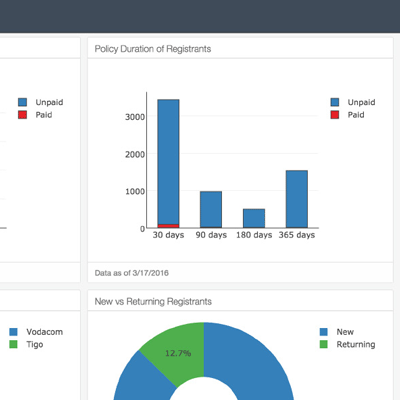Click the '180 days' axis label
Image resolution: width=400 pixels, height=400 pixels.
pyautogui.click(x=254, y=235)
